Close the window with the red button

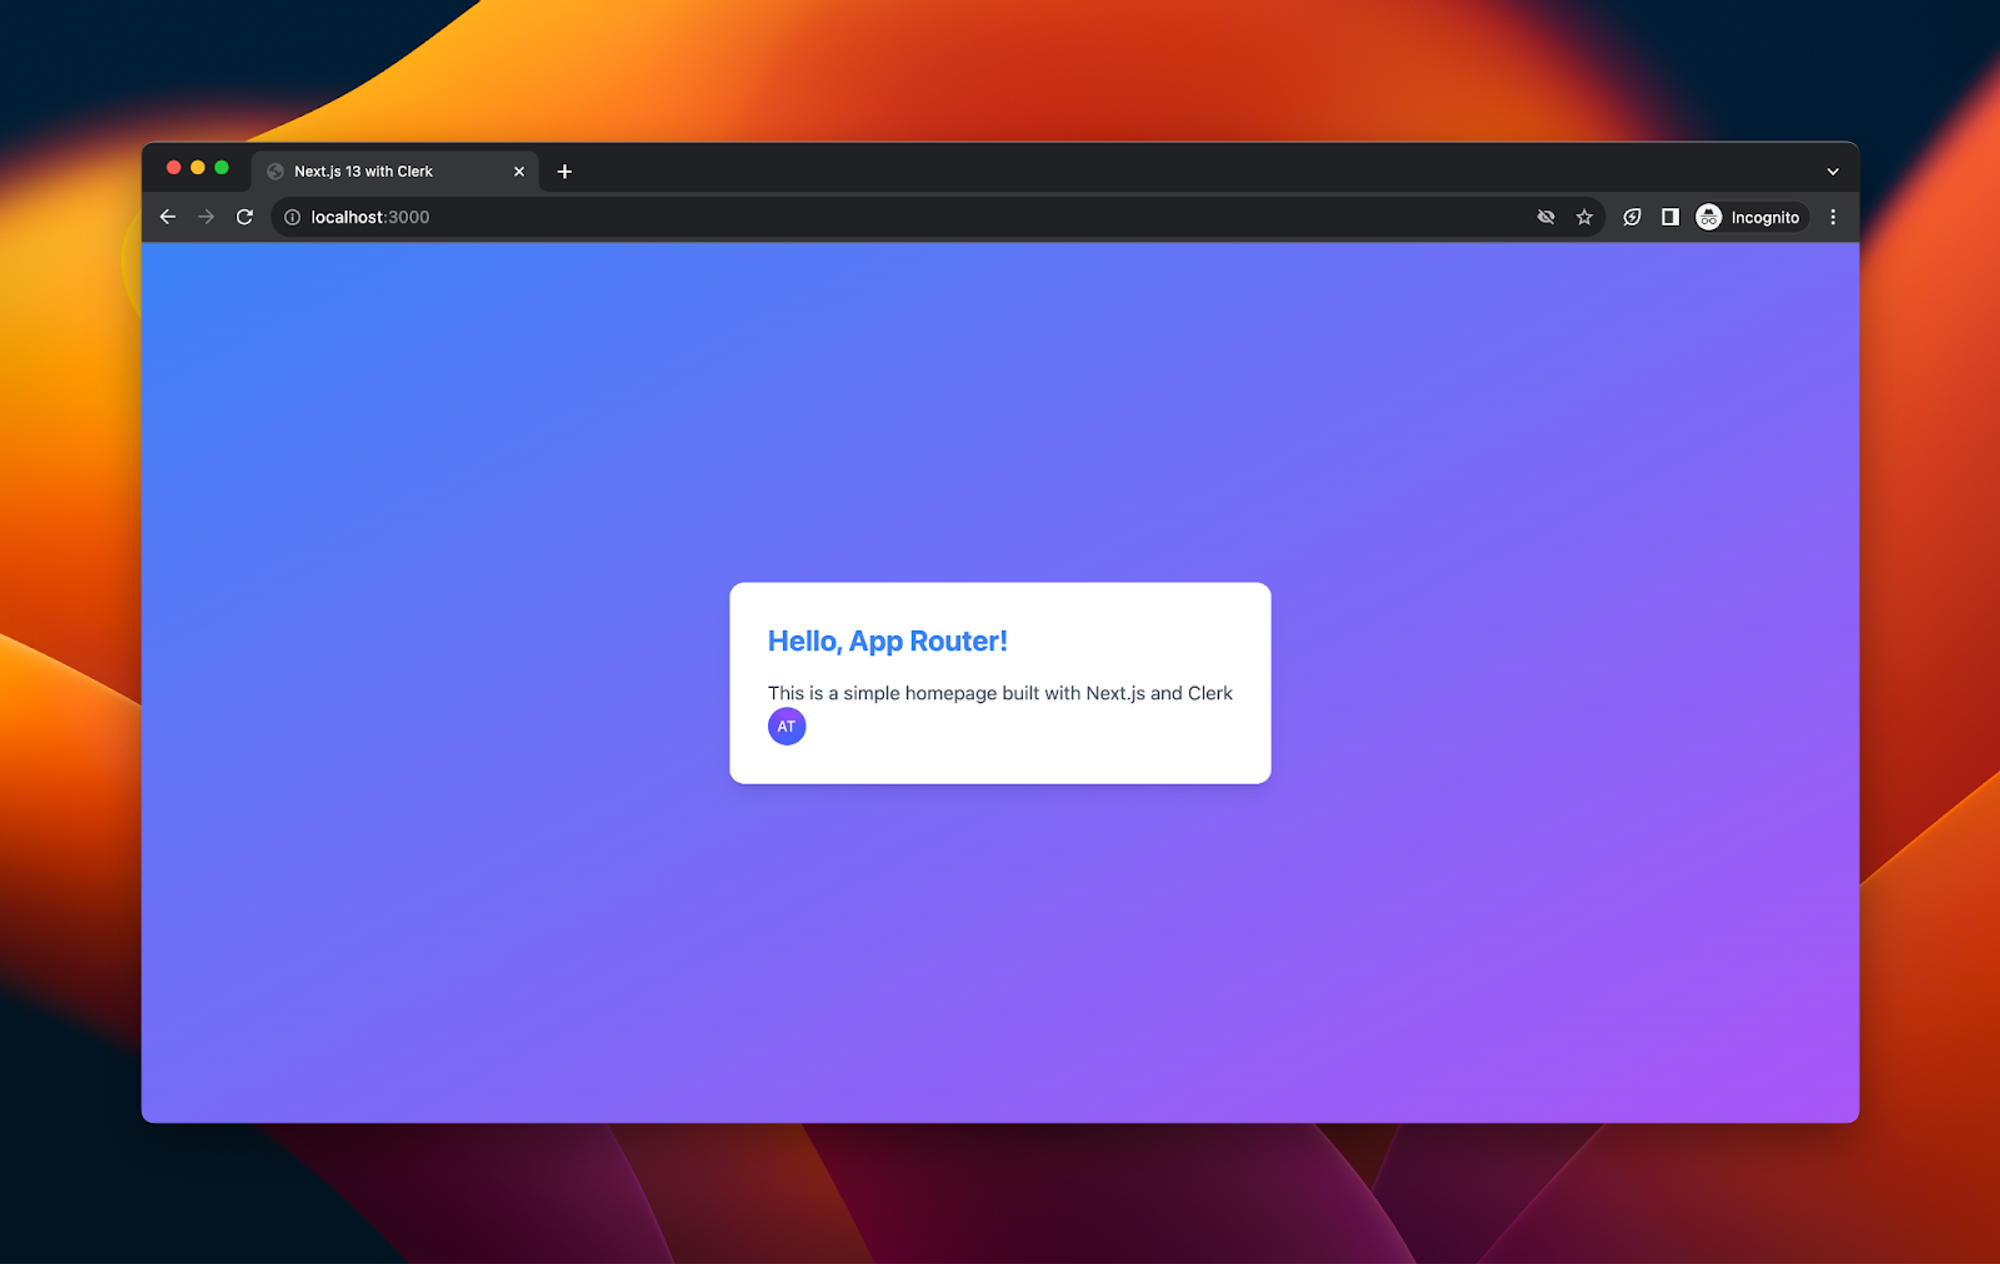tap(174, 168)
